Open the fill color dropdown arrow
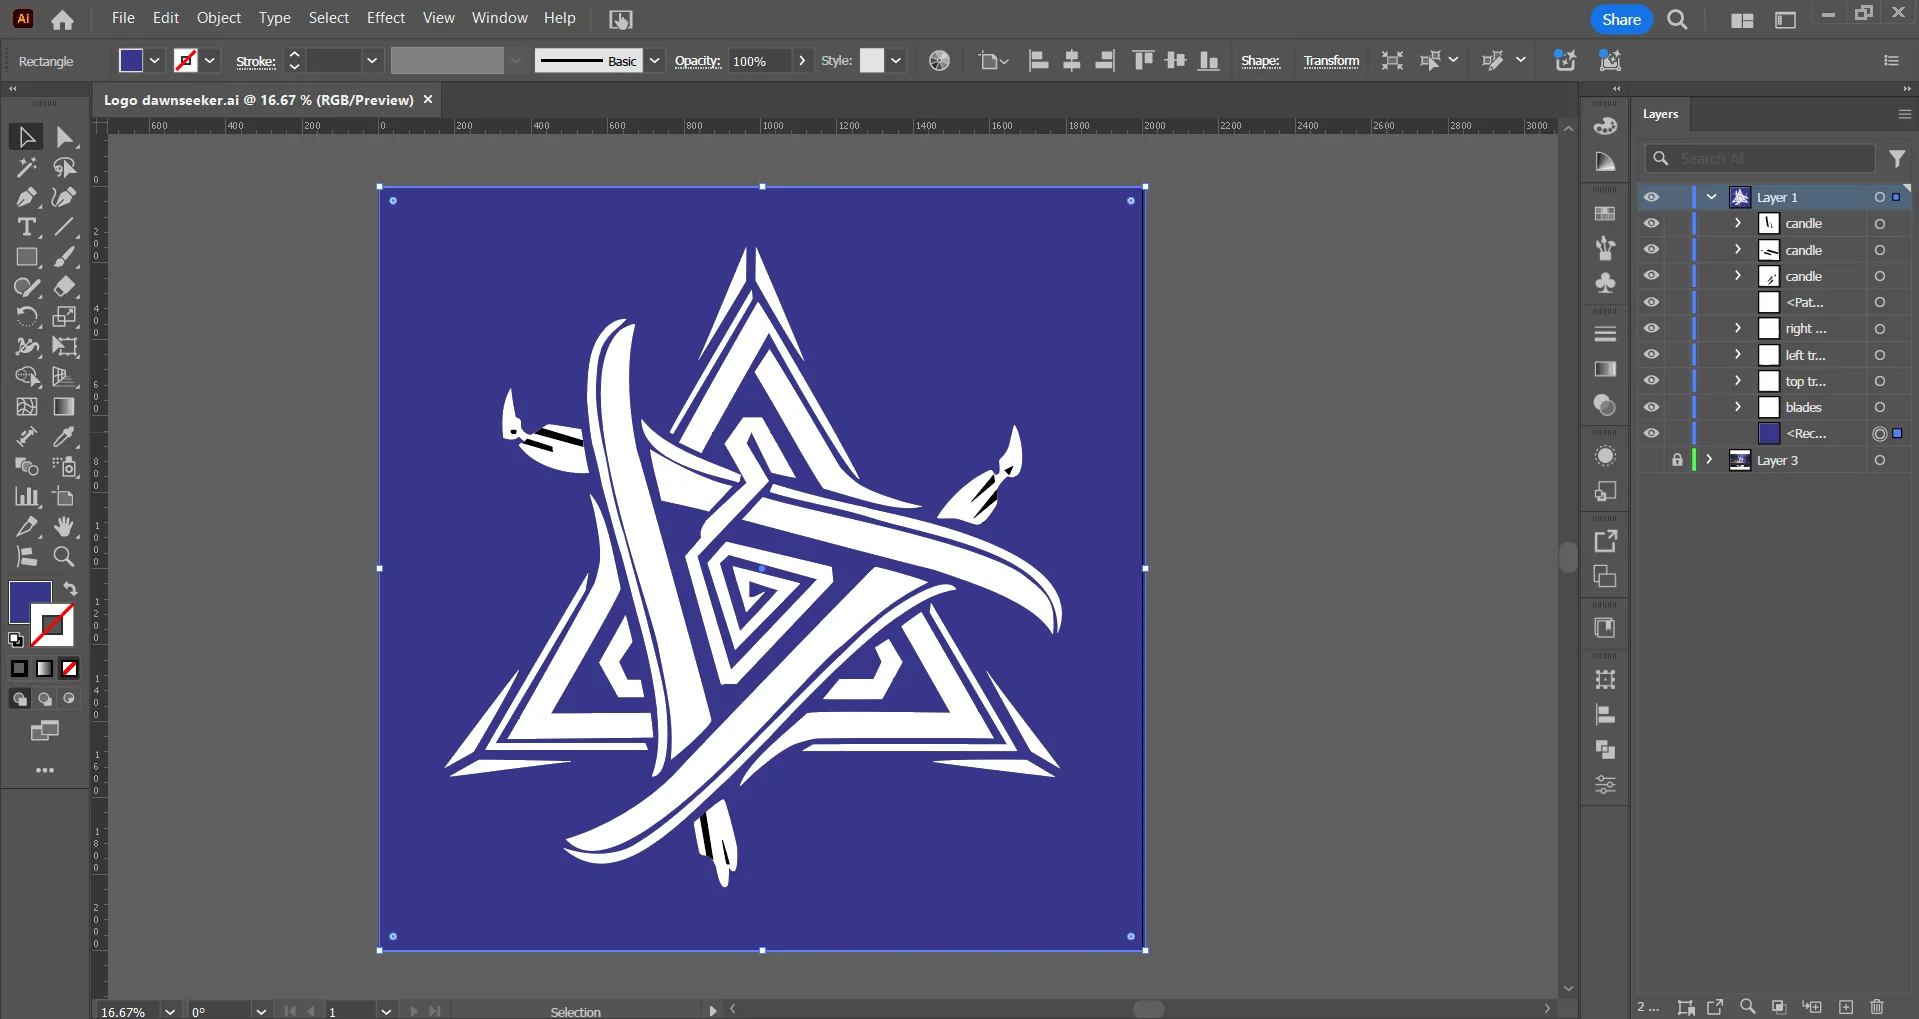The height and width of the screenshot is (1019, 1919). 155,61
